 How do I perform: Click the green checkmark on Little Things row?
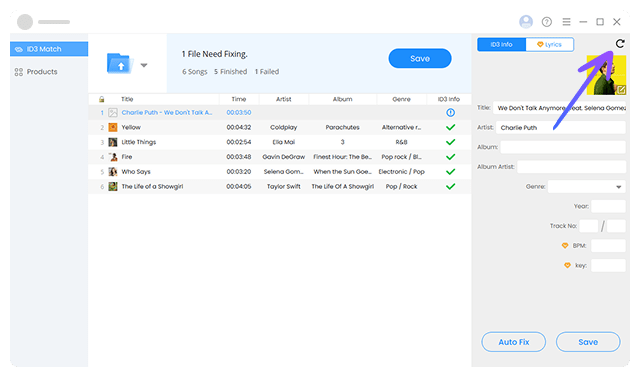coord(450,142)
